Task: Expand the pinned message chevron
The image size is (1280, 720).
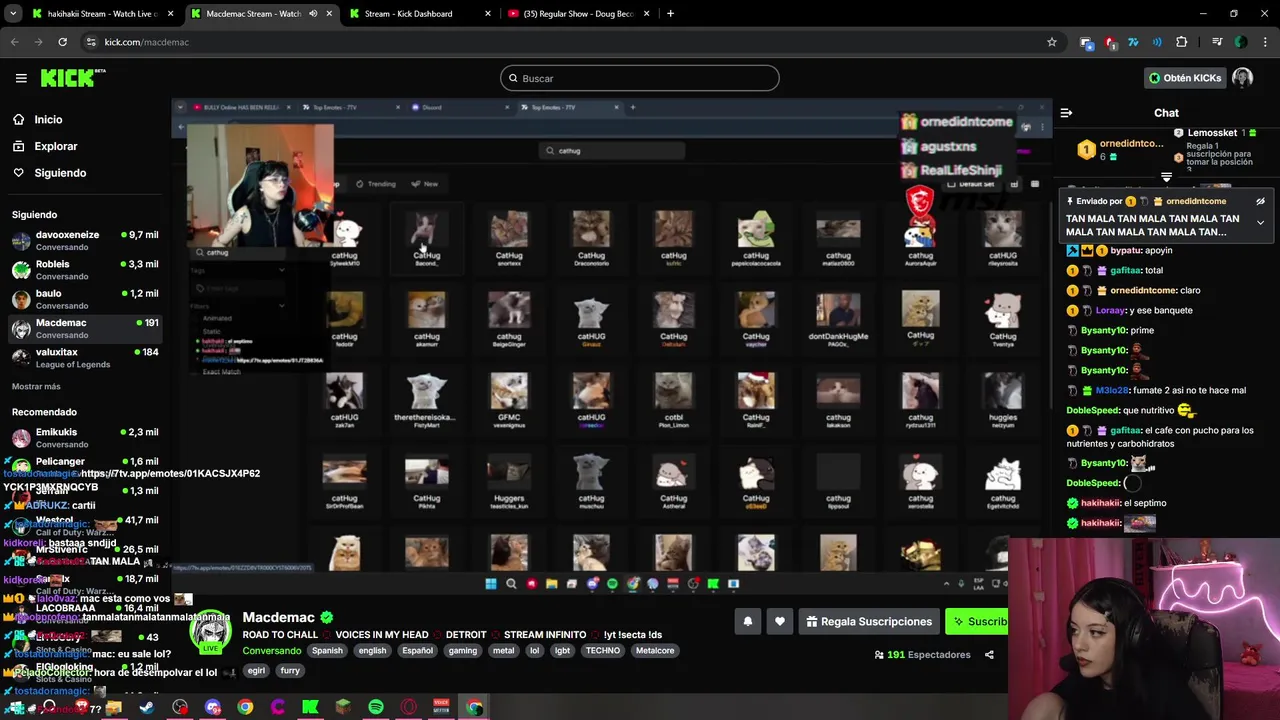Action: click(x=1260, y=223)
